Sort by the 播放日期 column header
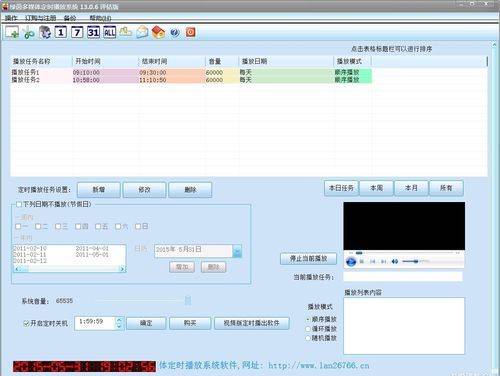Viewport: 500px width, 376px height. [286, 61]
